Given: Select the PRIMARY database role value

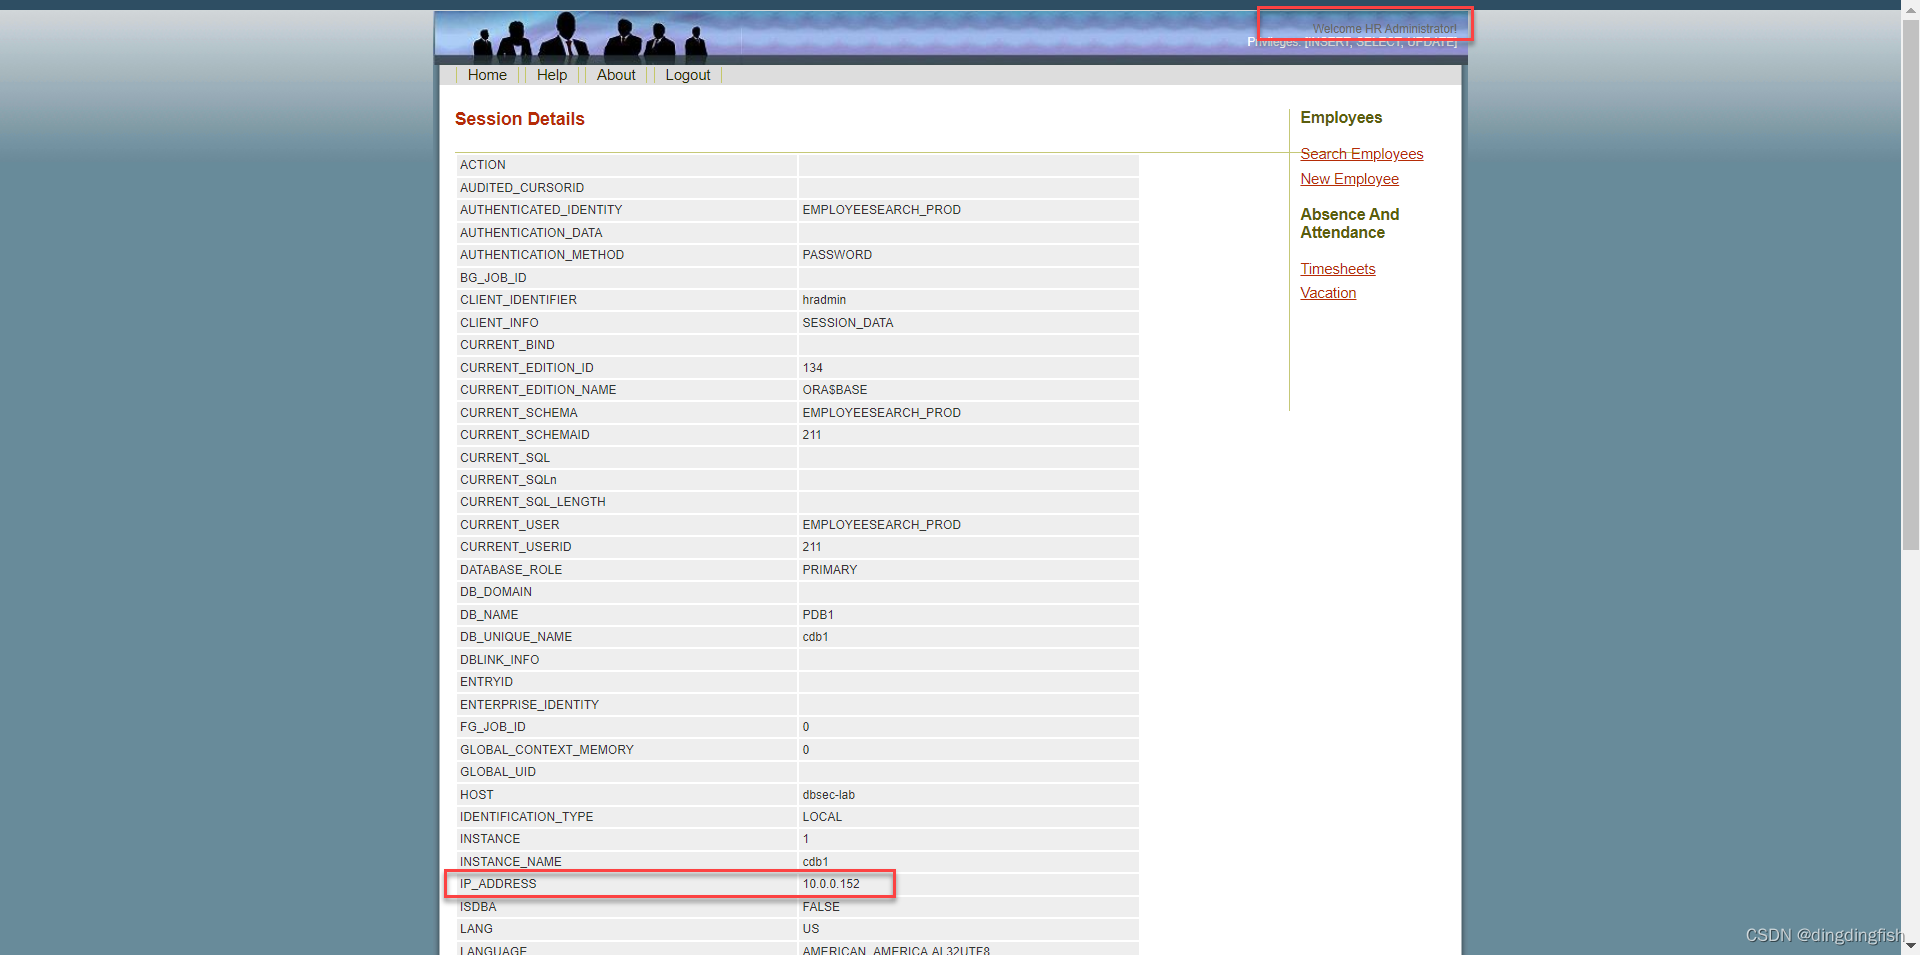Looking at the screenshot, I should tap(829, 570).
